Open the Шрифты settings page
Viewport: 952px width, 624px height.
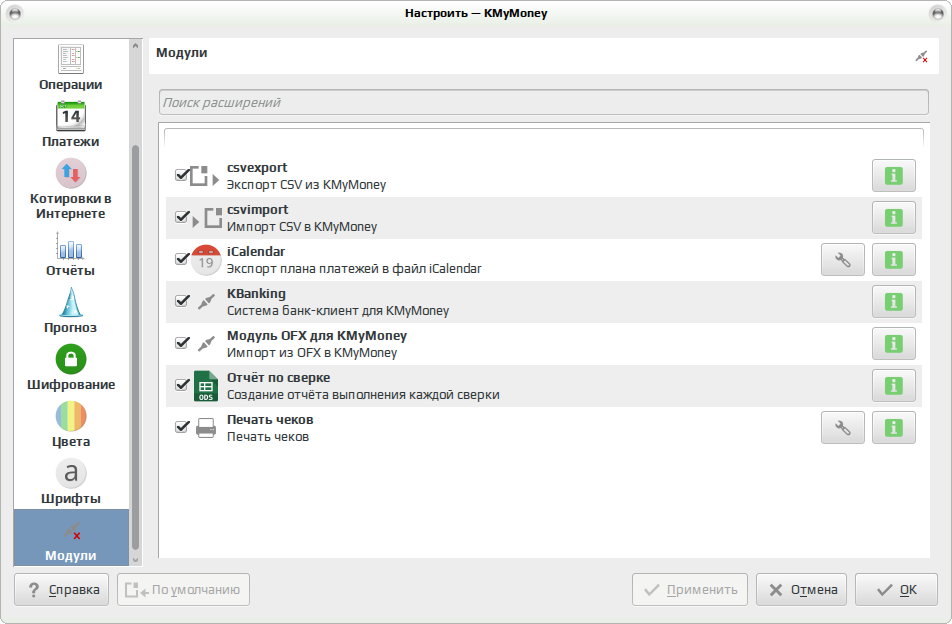tap(70, 482)
